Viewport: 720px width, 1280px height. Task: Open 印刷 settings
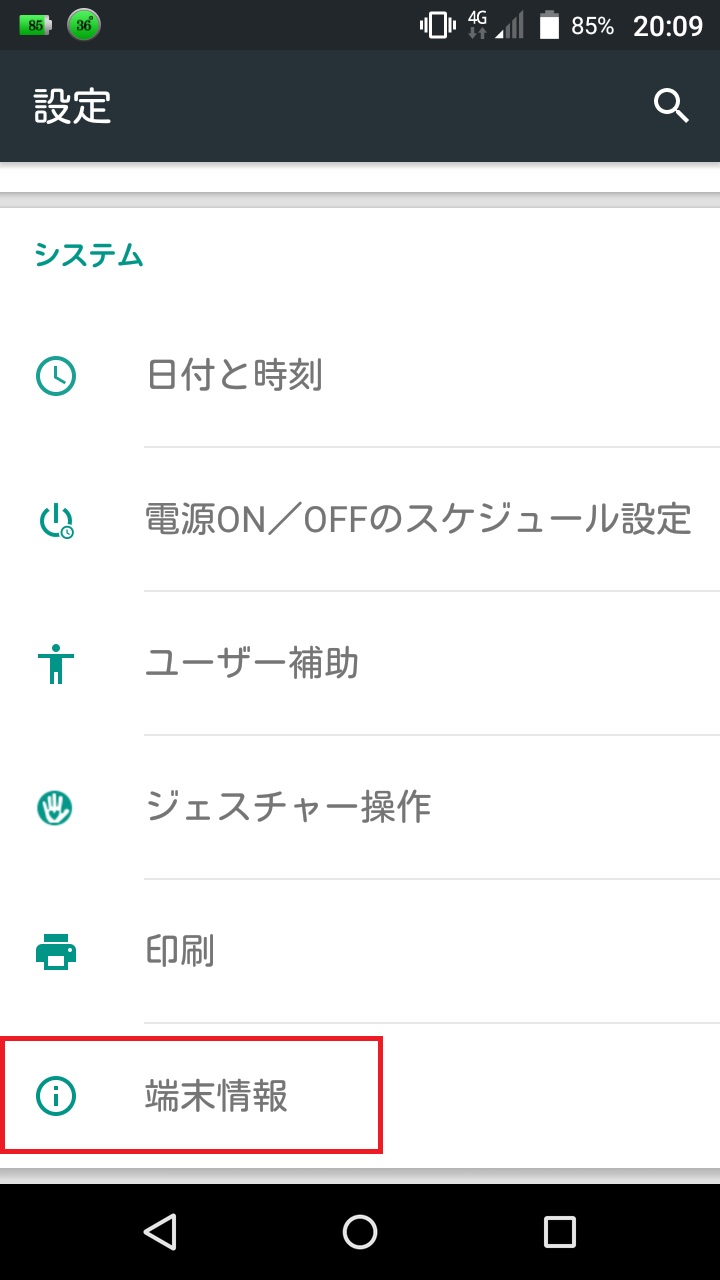[180, 952]
